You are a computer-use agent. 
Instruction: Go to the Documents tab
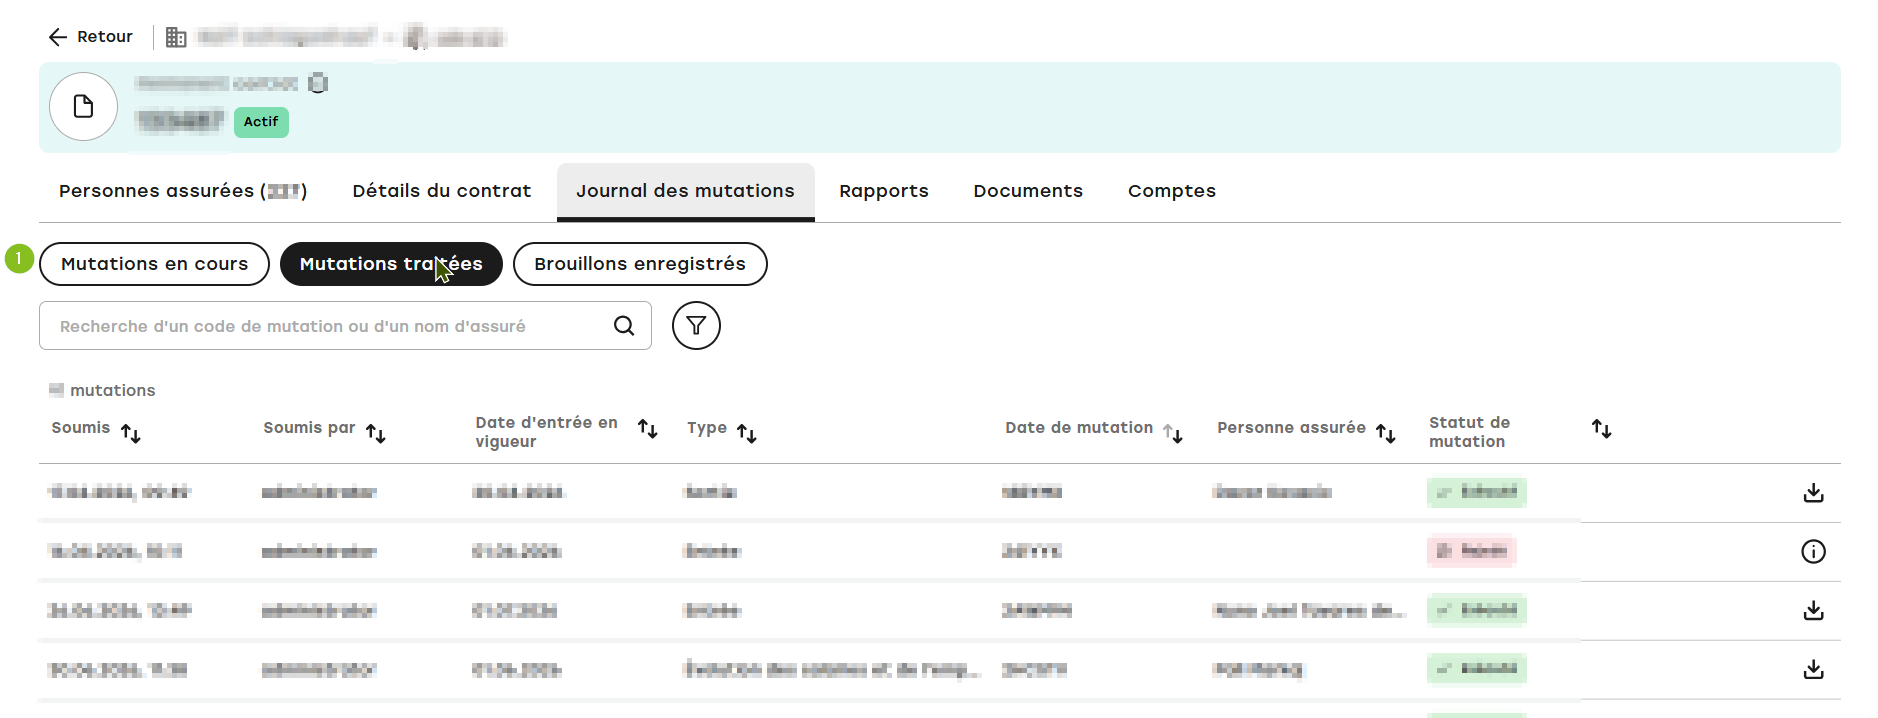pyautogui.click(x=1028, y=191)
